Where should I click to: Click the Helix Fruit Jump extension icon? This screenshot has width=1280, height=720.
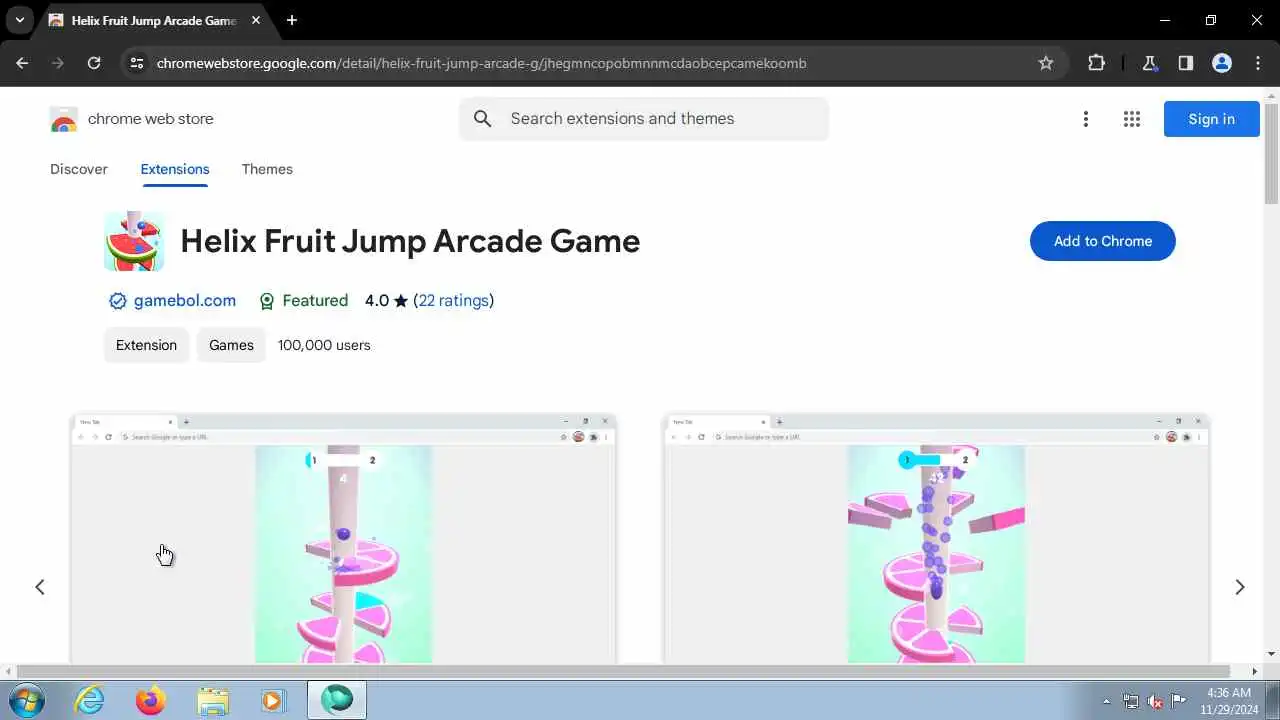tap(134, 241)
